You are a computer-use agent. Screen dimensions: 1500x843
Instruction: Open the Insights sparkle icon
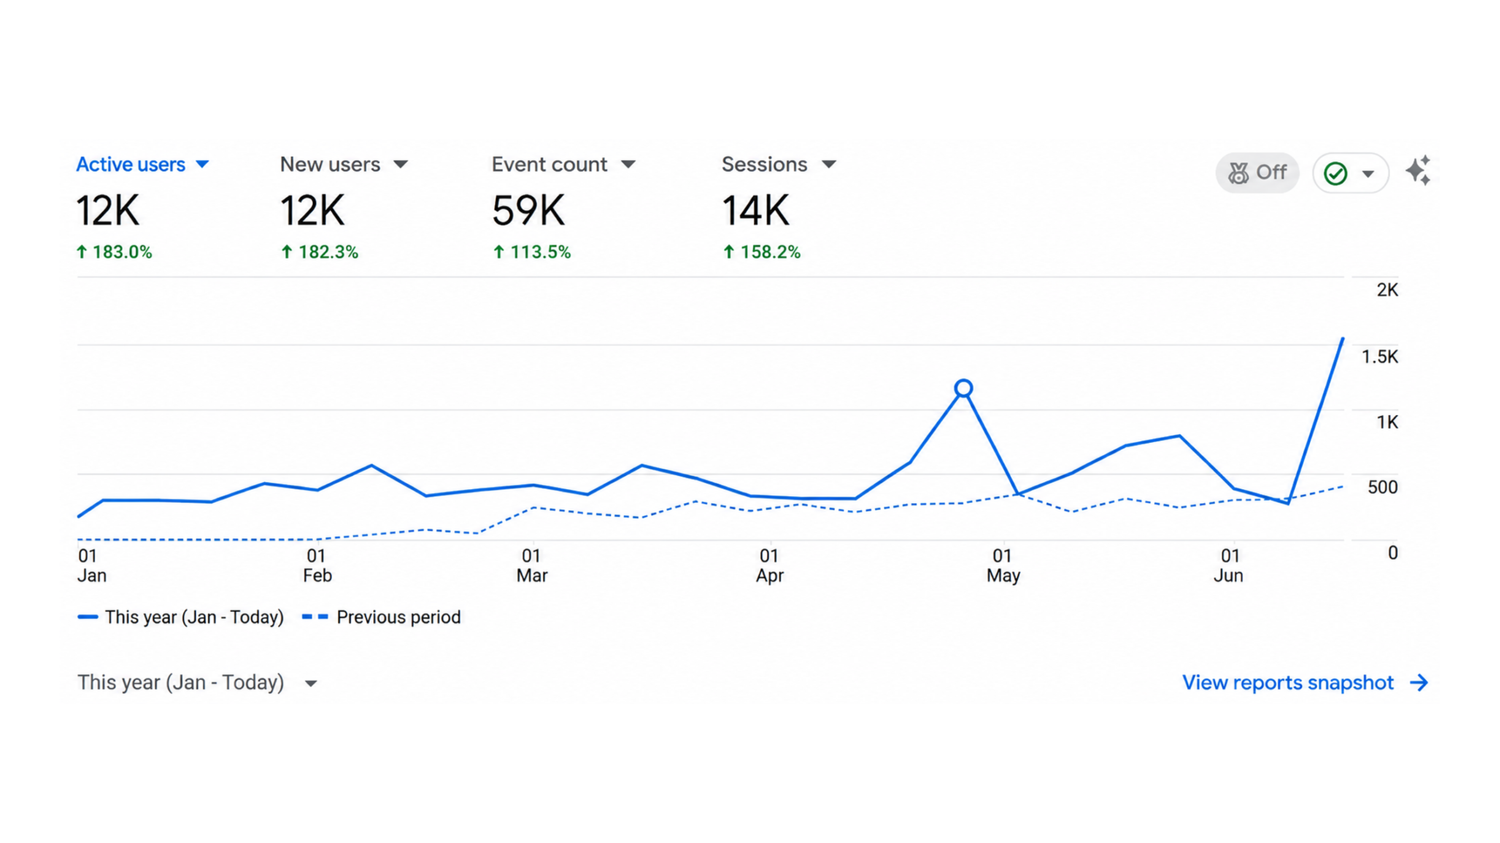1418,171
